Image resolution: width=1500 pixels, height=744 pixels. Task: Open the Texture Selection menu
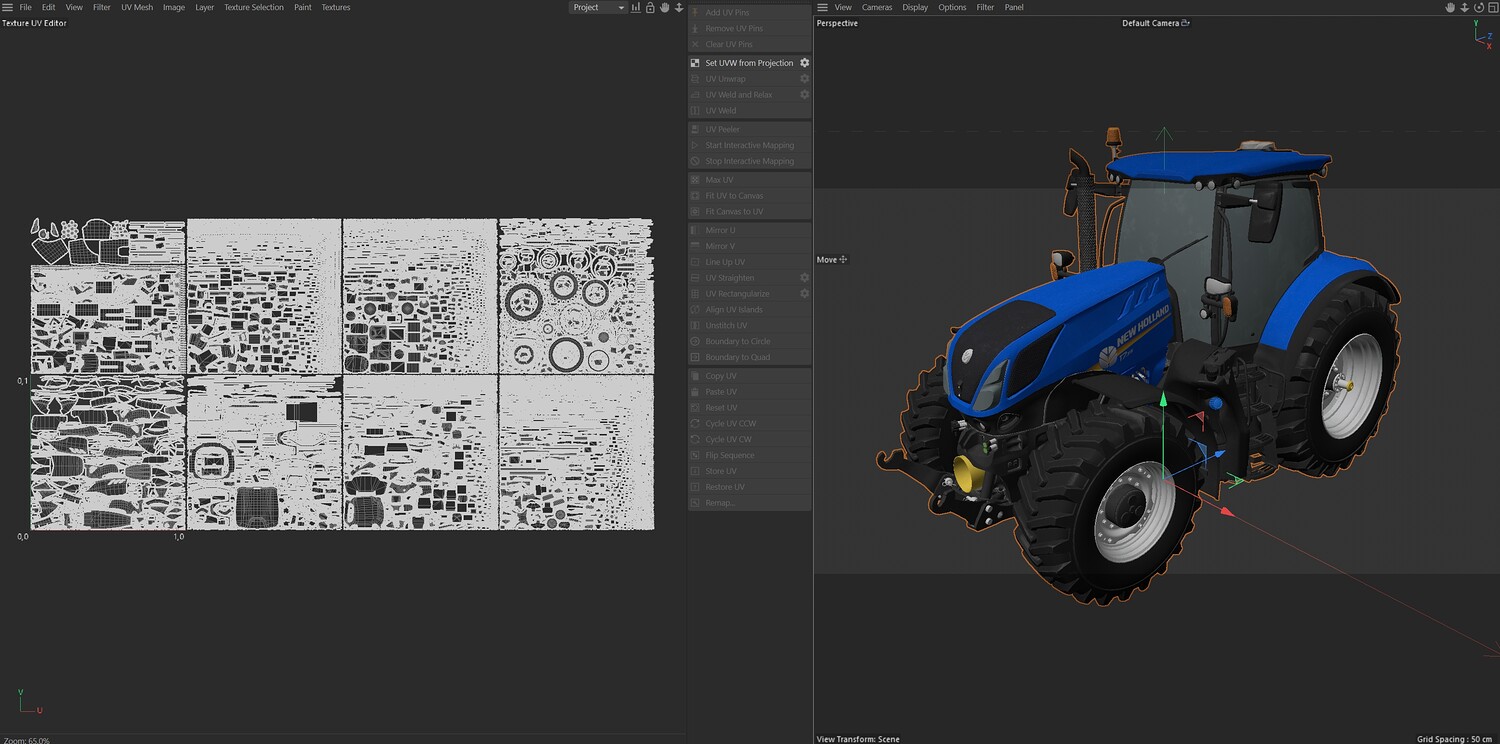tap(254, 7)
